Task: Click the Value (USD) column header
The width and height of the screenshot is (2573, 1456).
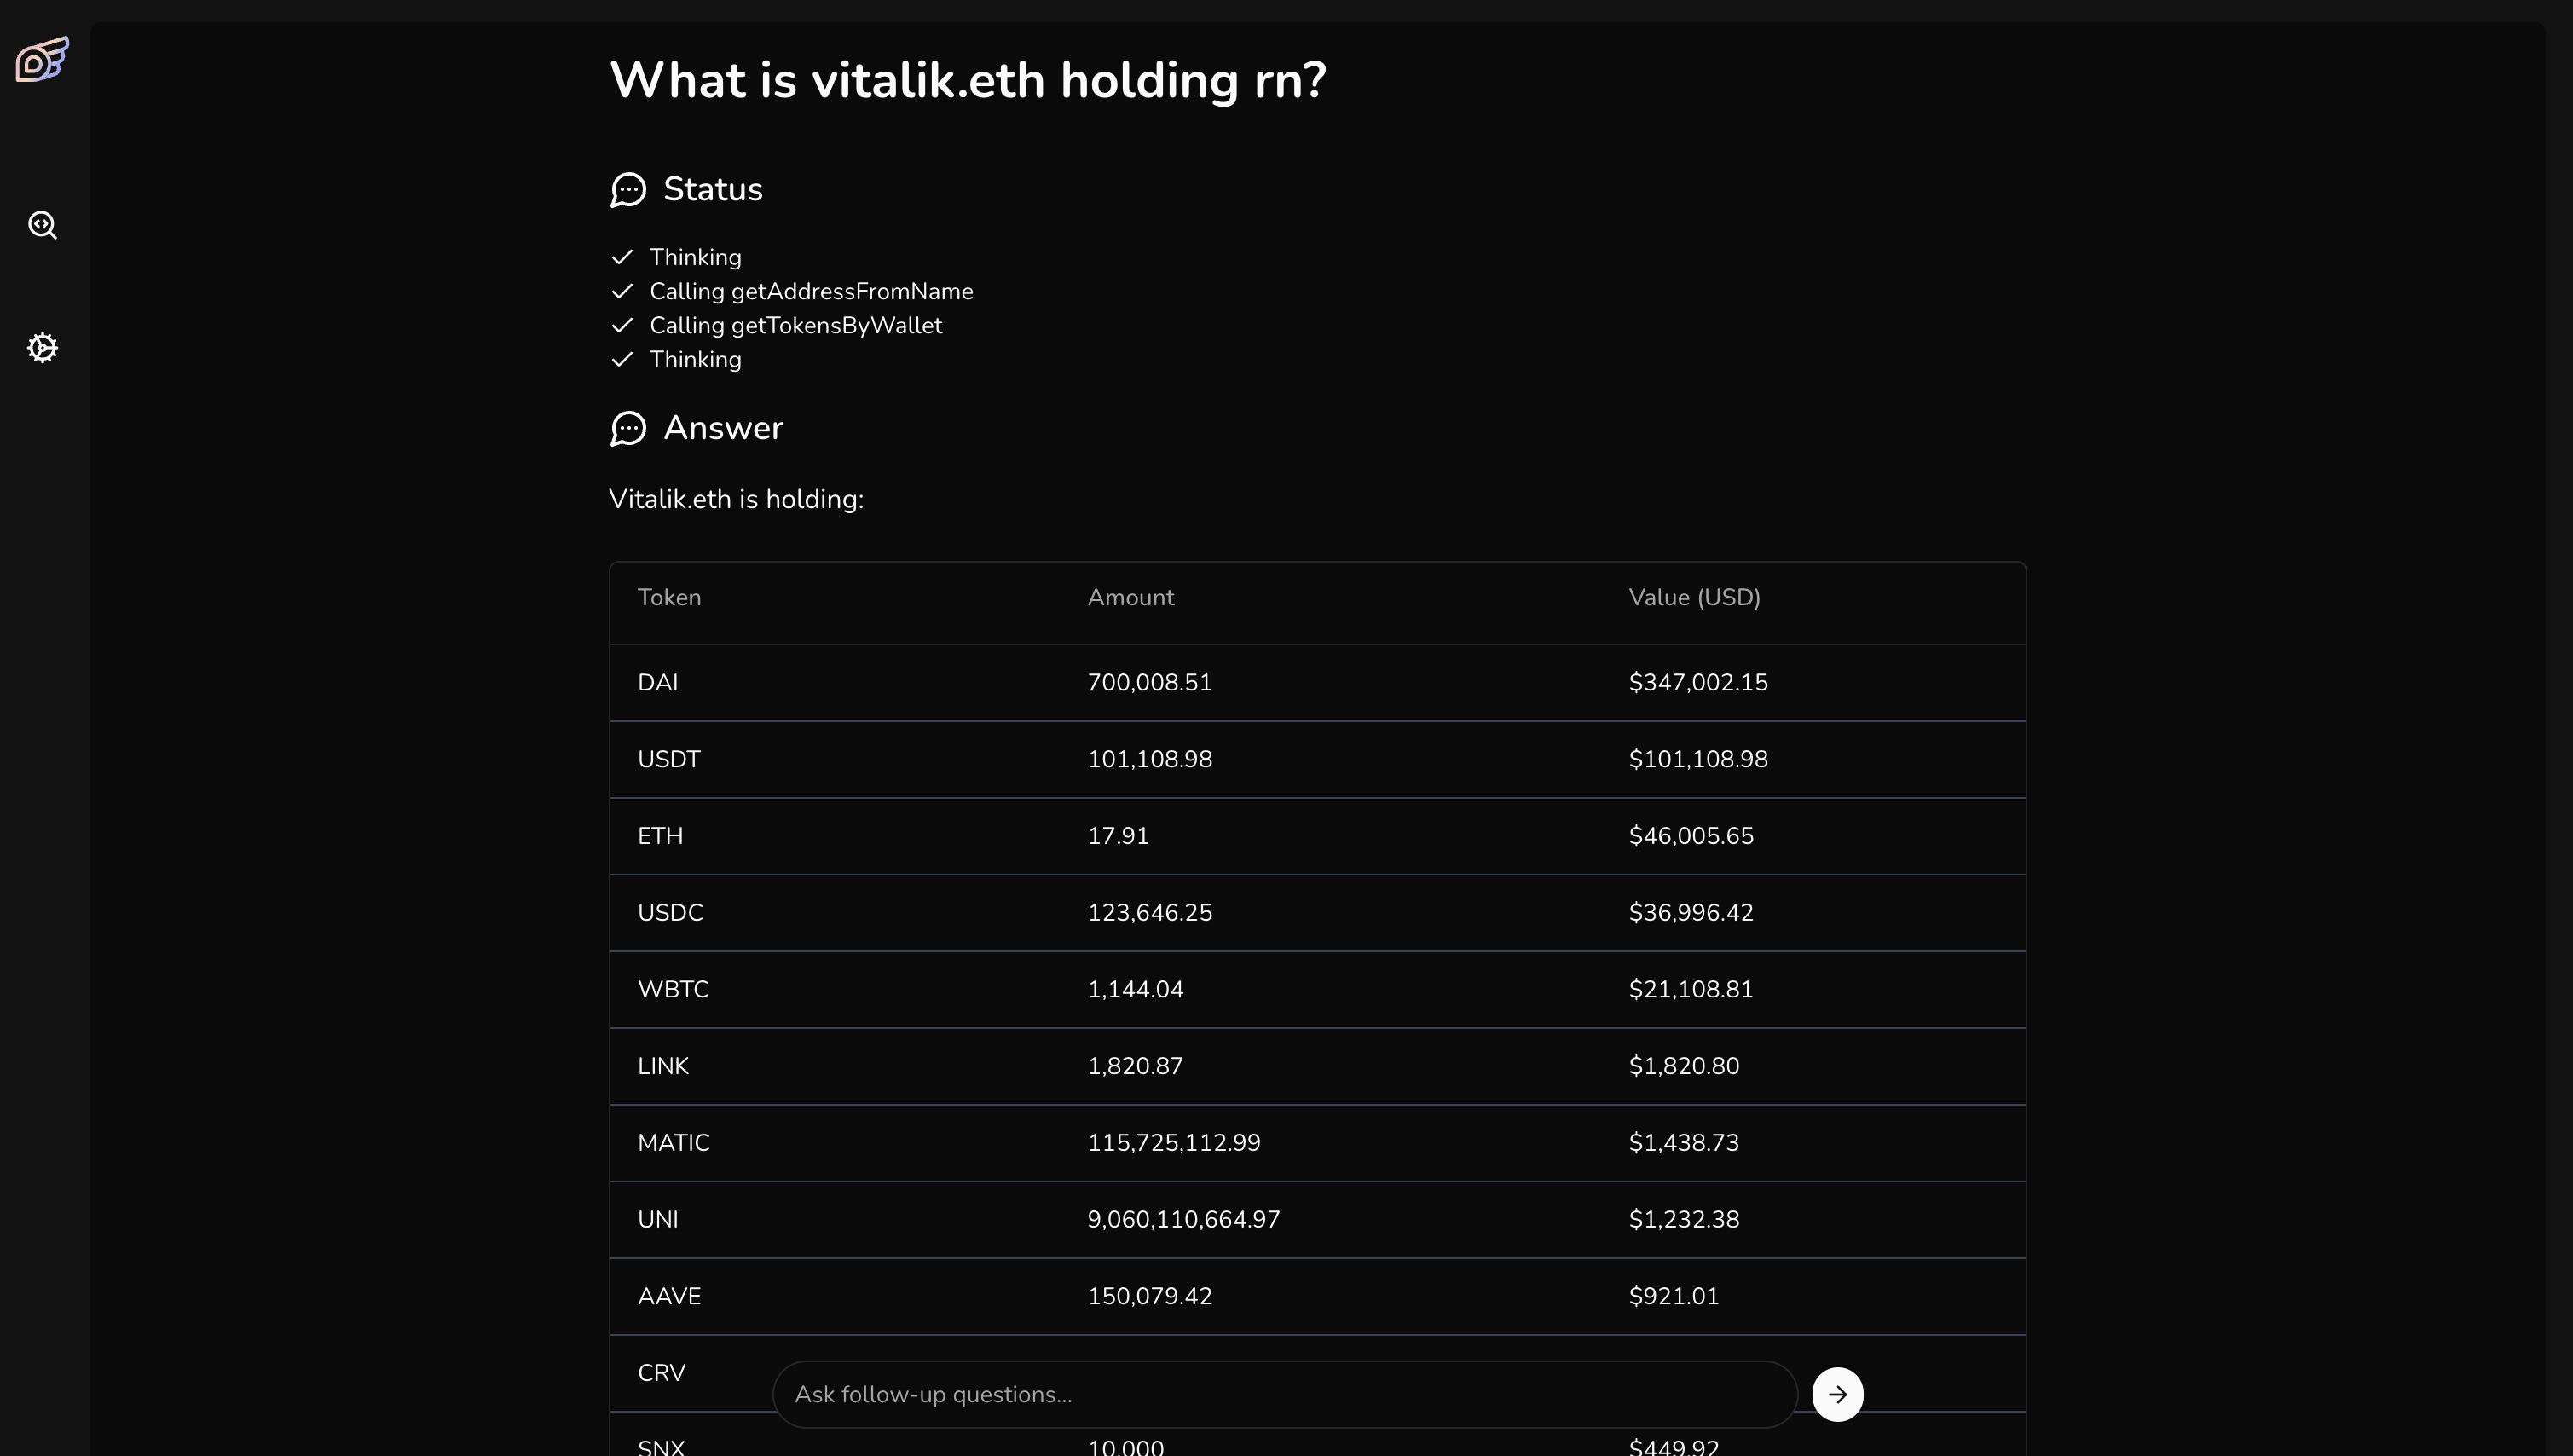Action: [x=1694, y=597]
